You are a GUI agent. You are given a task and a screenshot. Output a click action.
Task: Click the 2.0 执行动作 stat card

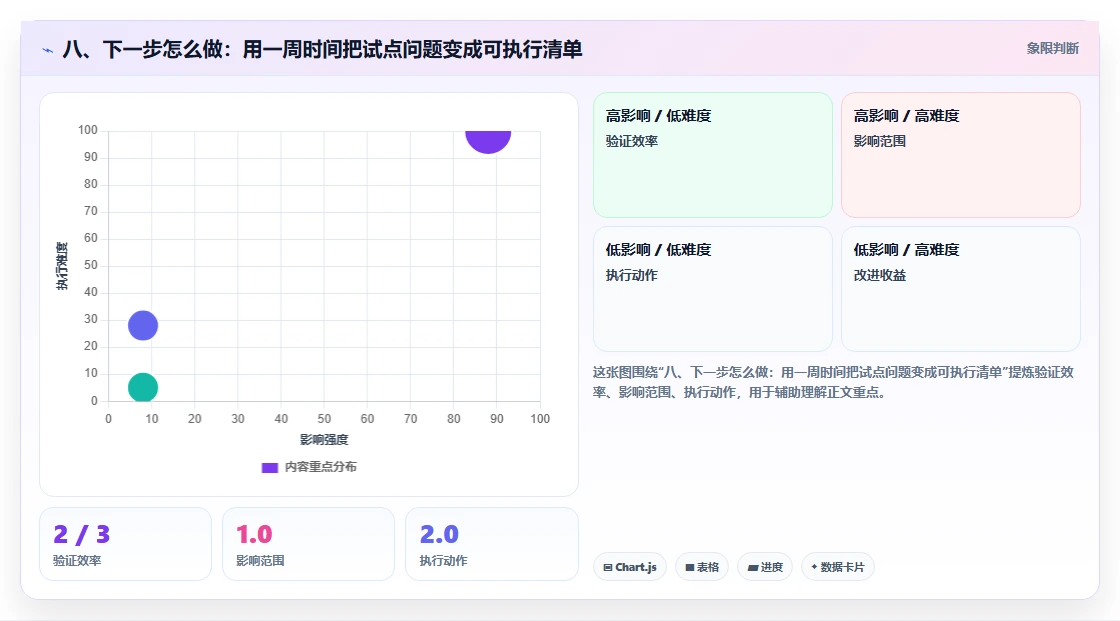point(491,544)
